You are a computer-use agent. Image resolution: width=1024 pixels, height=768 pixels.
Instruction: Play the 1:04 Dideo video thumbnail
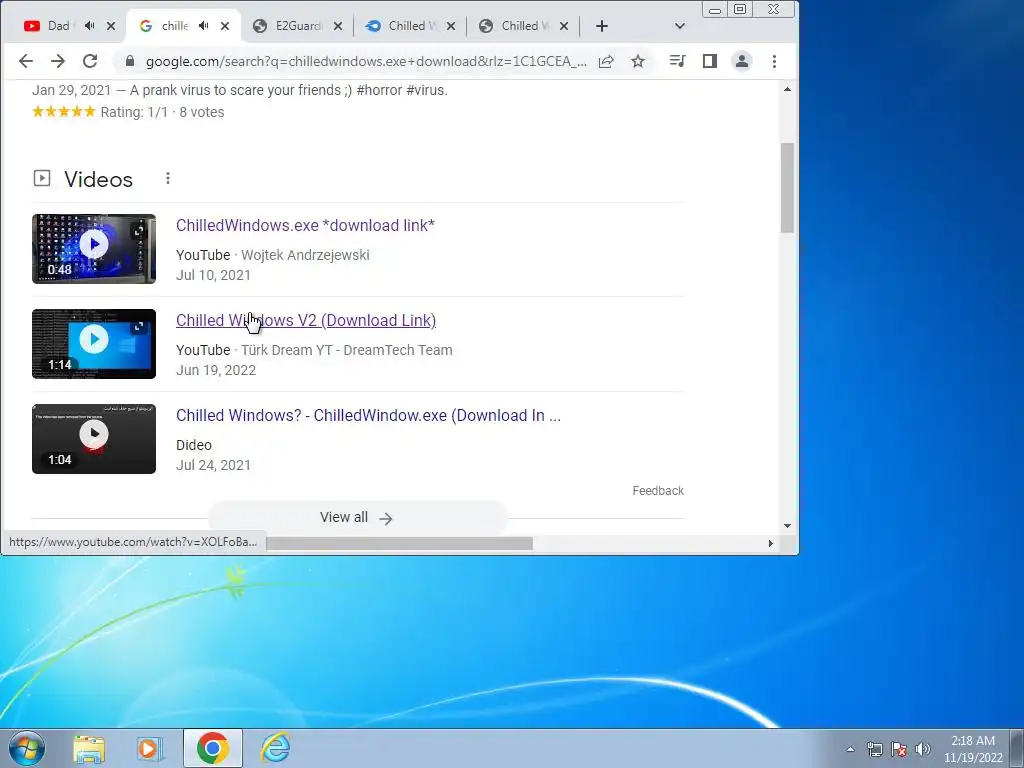pyautogui.click(x=94, y=439)
